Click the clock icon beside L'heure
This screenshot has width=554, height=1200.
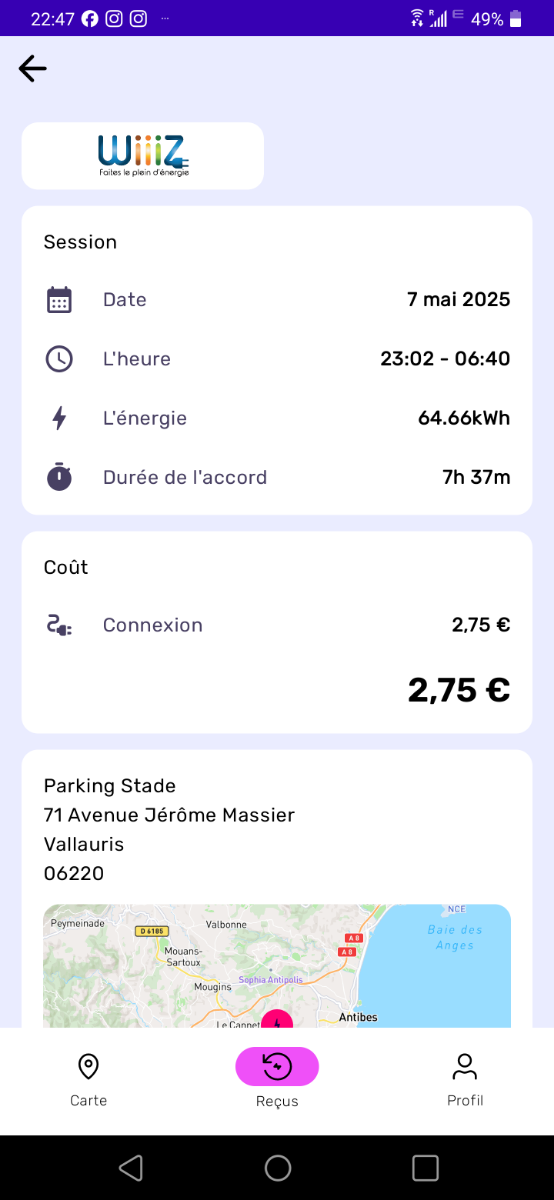[x=59, y=359]
